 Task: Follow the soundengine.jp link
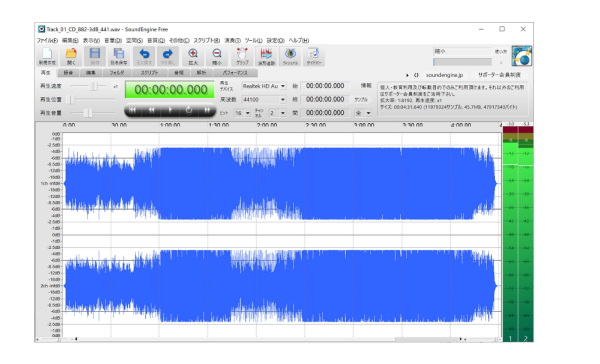point(444,75)
